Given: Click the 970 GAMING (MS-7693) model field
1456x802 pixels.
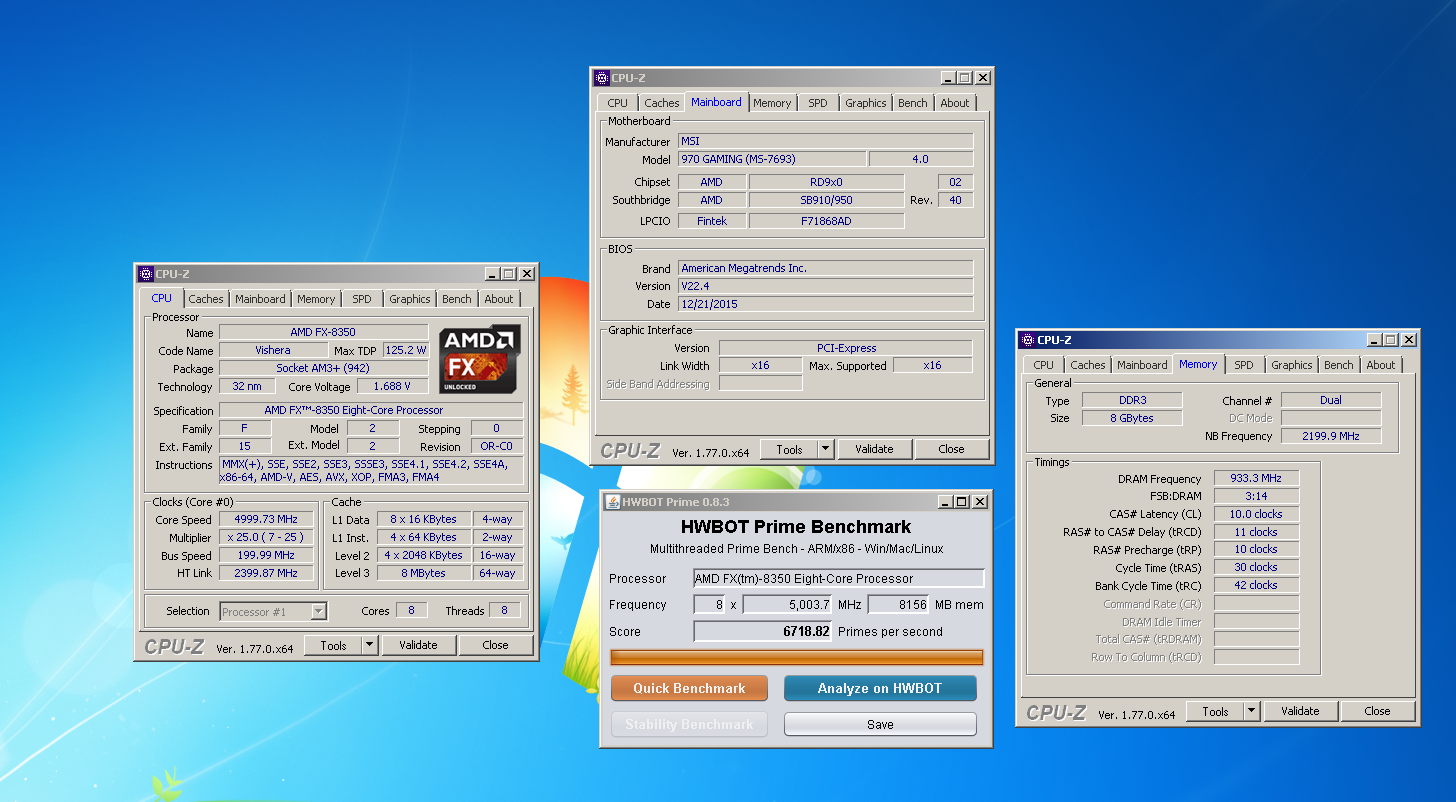Looking at the screenshot, I should click(772, 159).
